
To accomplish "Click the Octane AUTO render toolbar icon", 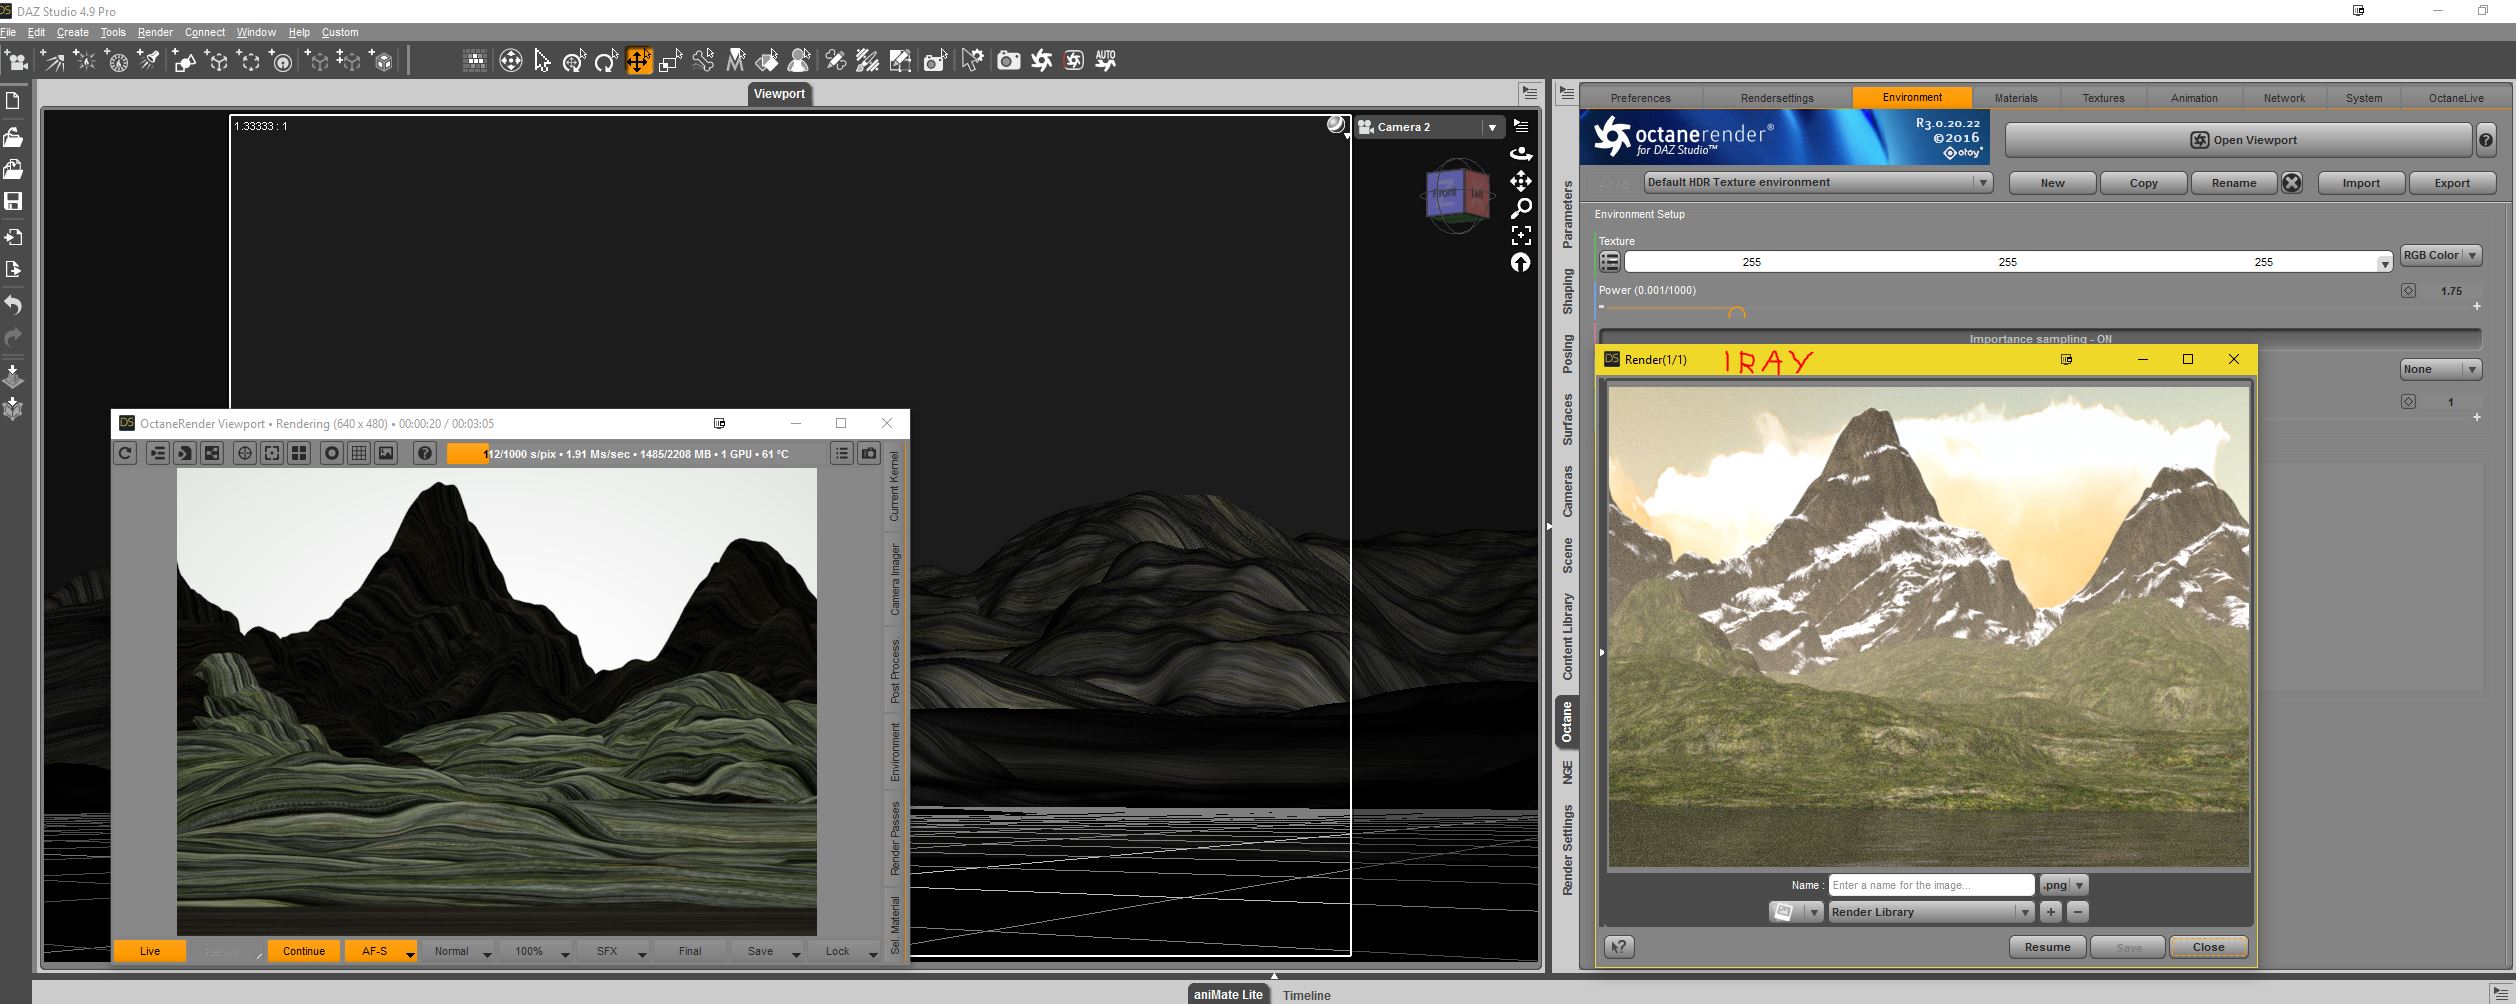I will coord(1105,61).
